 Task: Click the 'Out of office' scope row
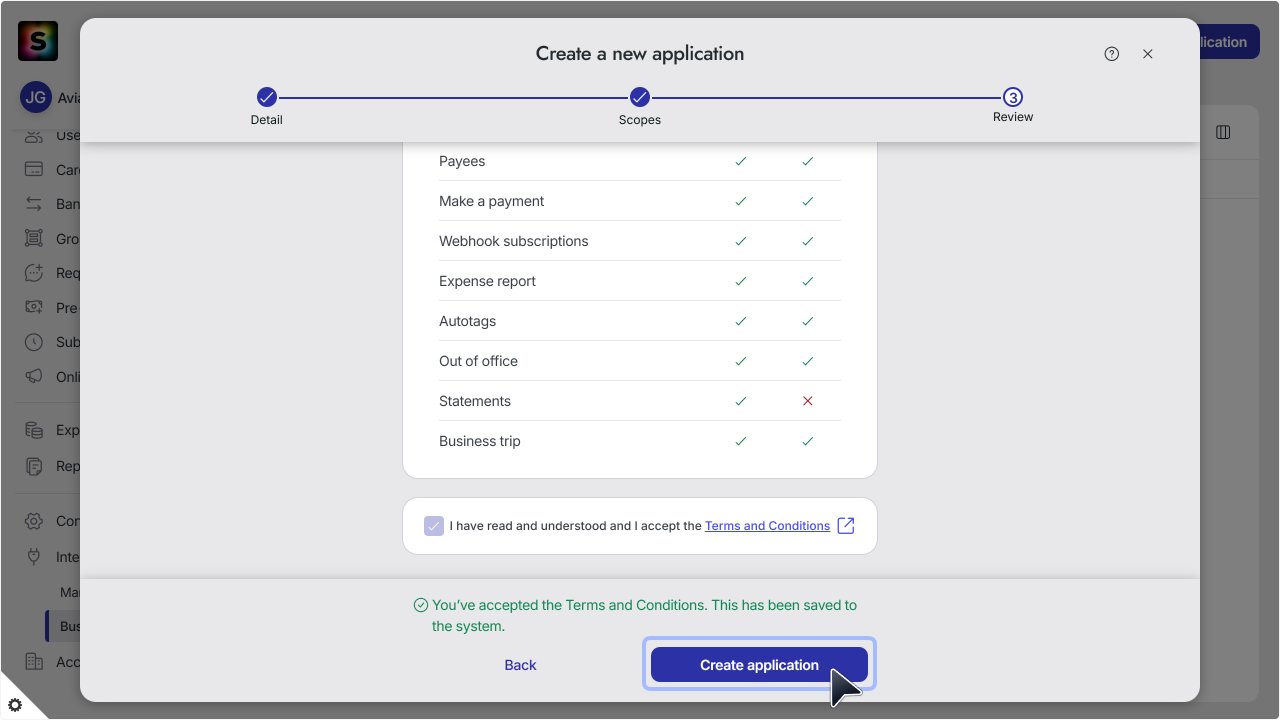click(640, 361)
